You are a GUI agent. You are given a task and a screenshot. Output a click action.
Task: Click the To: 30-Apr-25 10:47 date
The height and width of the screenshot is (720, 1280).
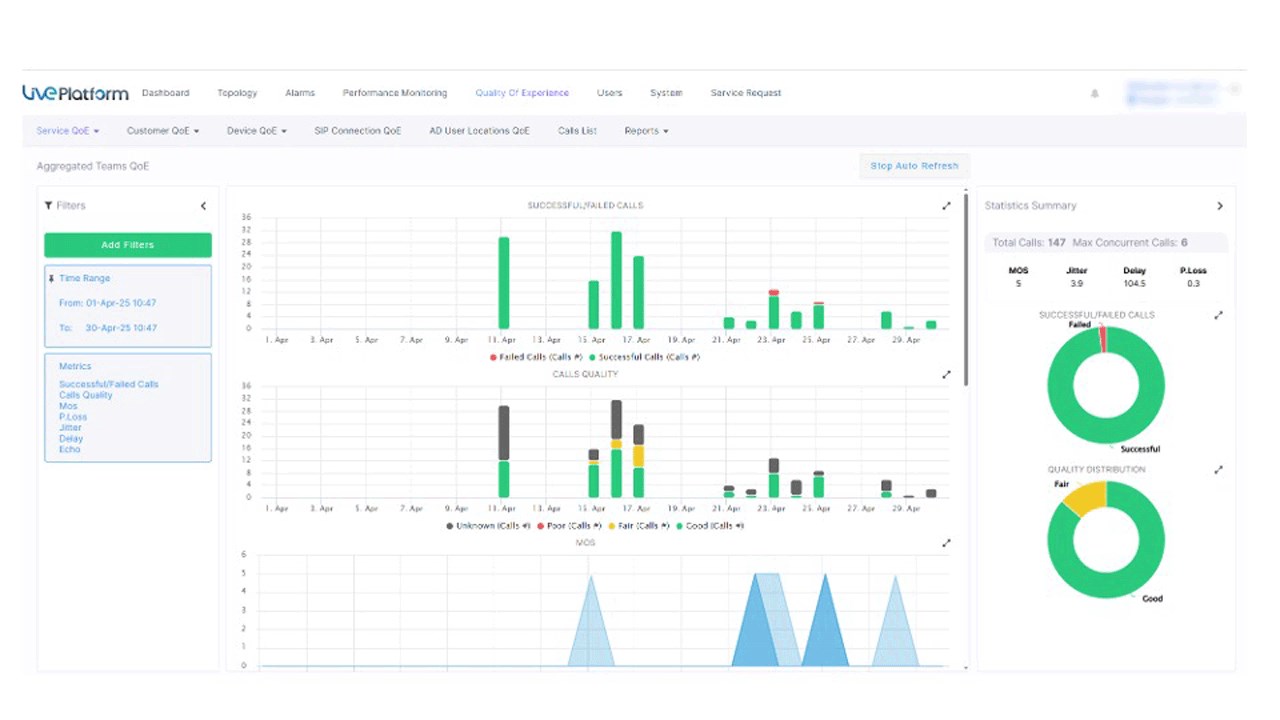107,328
